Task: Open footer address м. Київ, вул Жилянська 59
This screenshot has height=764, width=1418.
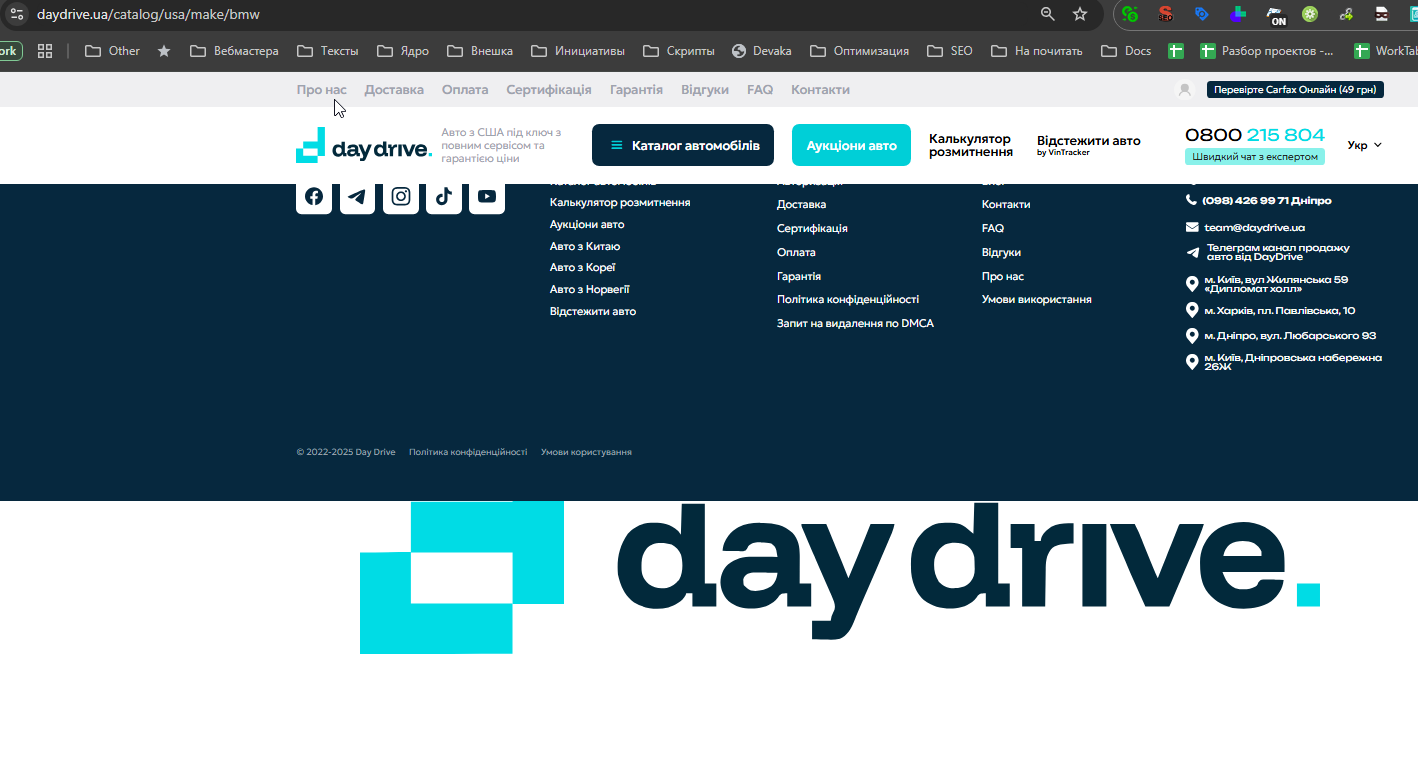Action: tap(1276, 284)
